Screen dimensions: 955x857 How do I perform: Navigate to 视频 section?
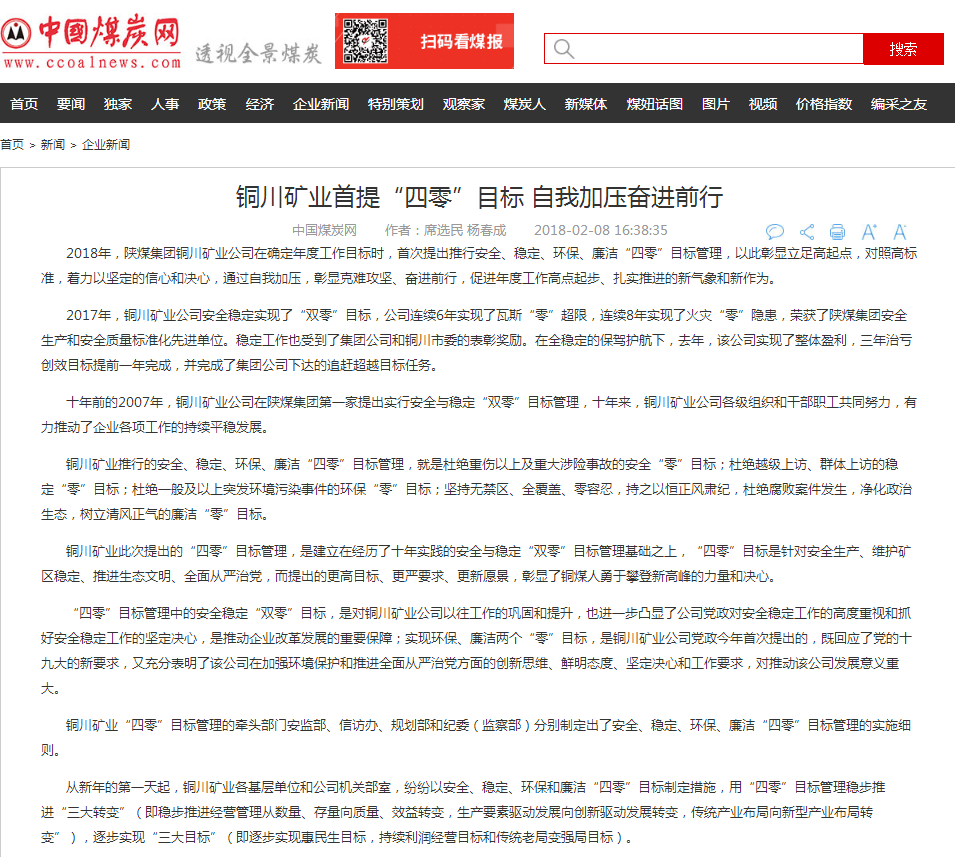(763, 104)
